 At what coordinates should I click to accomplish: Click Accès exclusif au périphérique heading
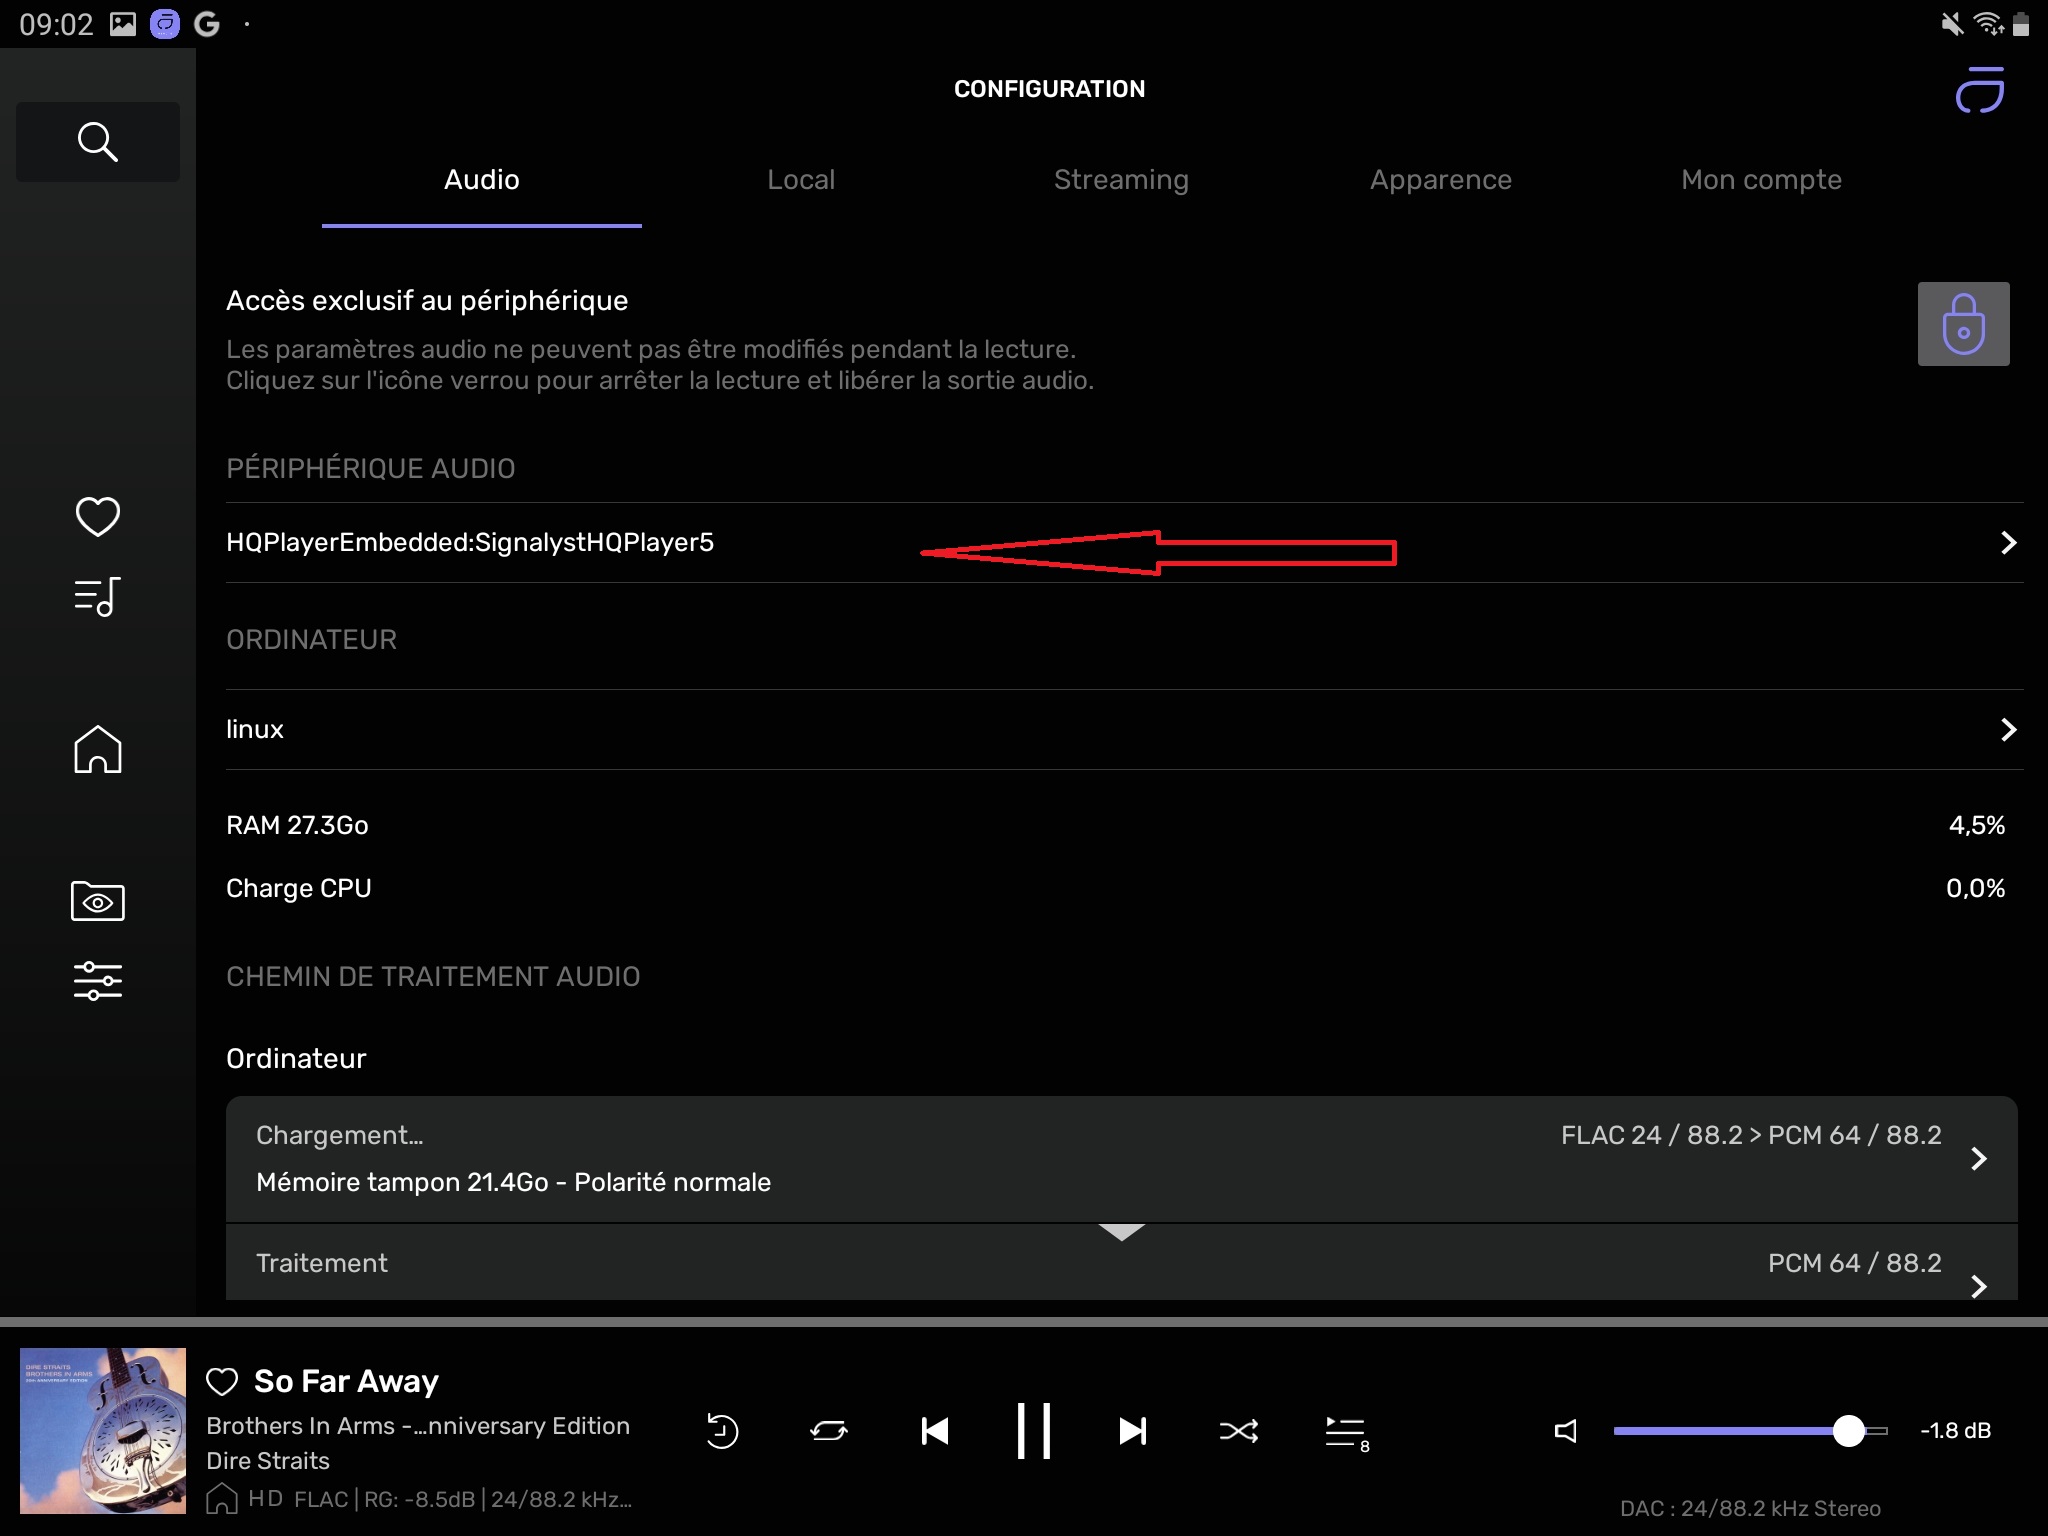pos(427,300)
